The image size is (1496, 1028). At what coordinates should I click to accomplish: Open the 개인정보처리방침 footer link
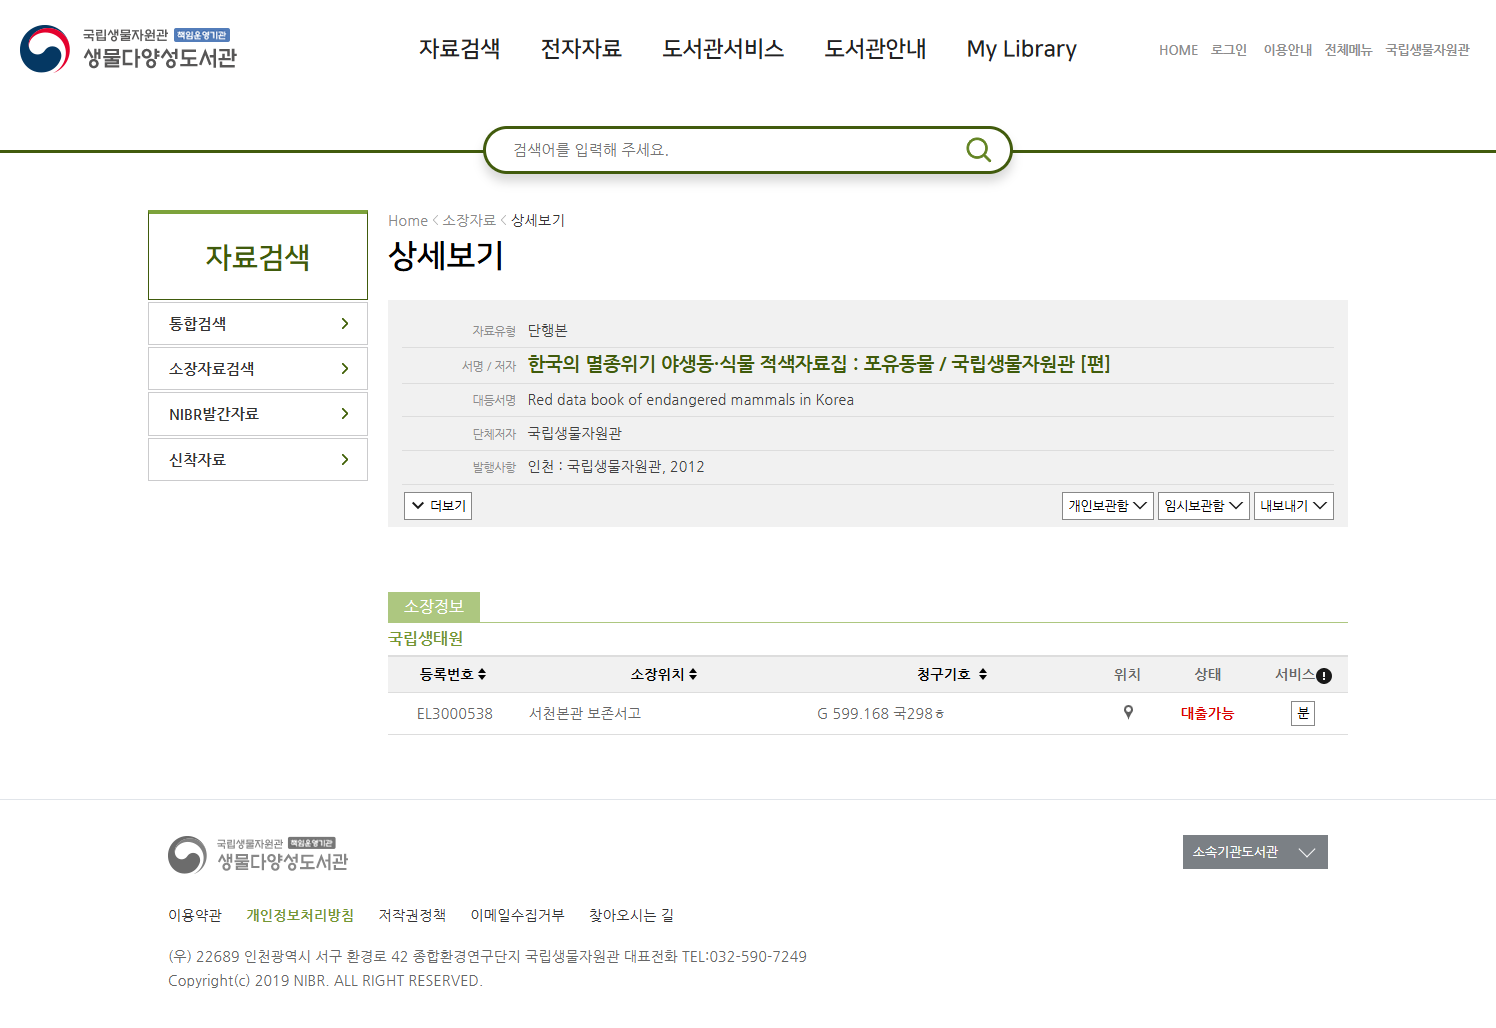300,915
